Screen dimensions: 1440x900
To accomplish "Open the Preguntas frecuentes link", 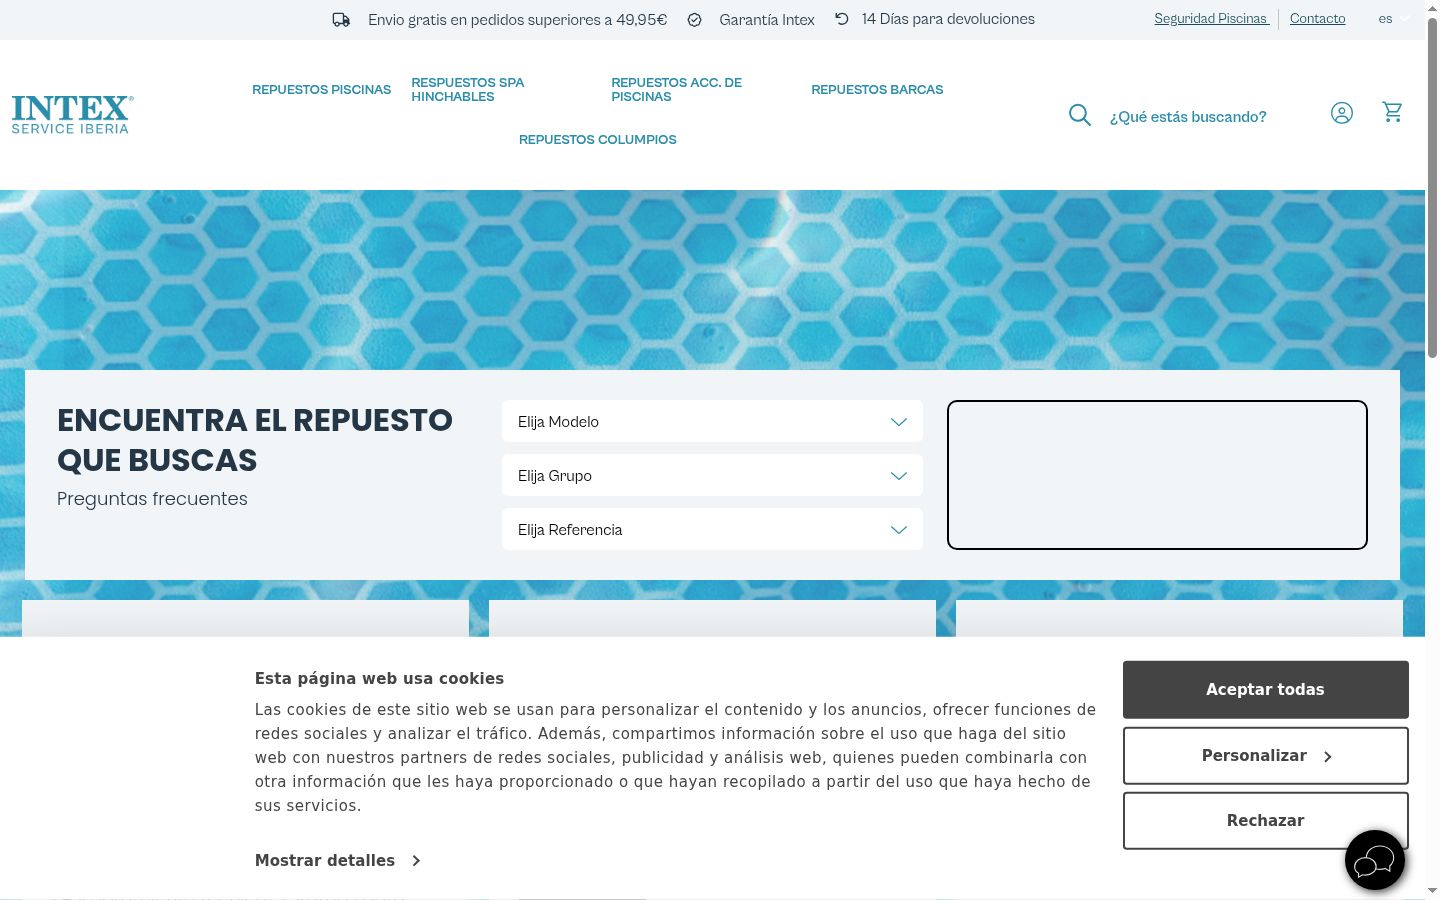I will pos(152,499).
